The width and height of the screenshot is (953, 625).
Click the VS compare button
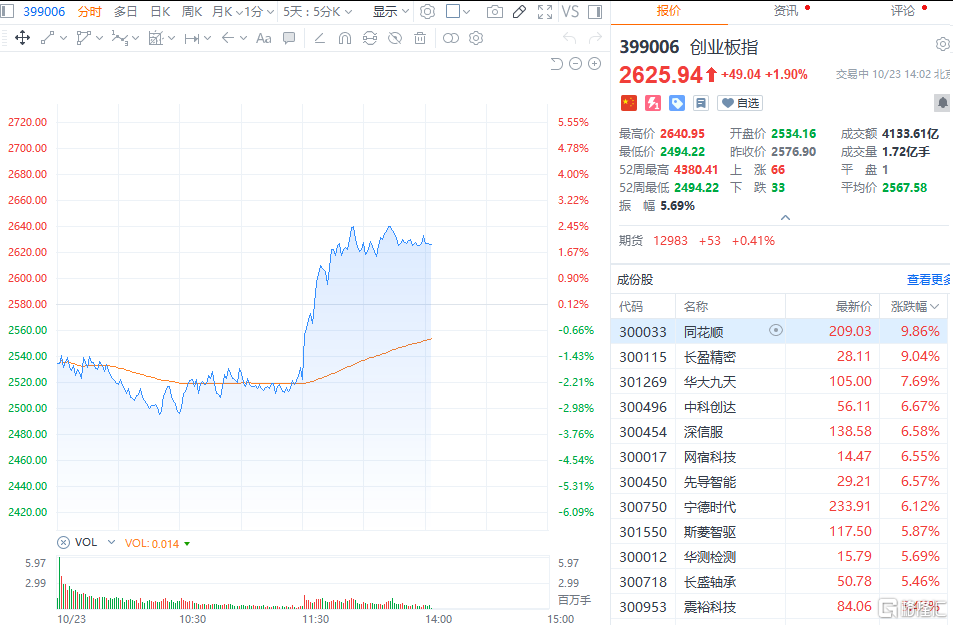(570, 12)
